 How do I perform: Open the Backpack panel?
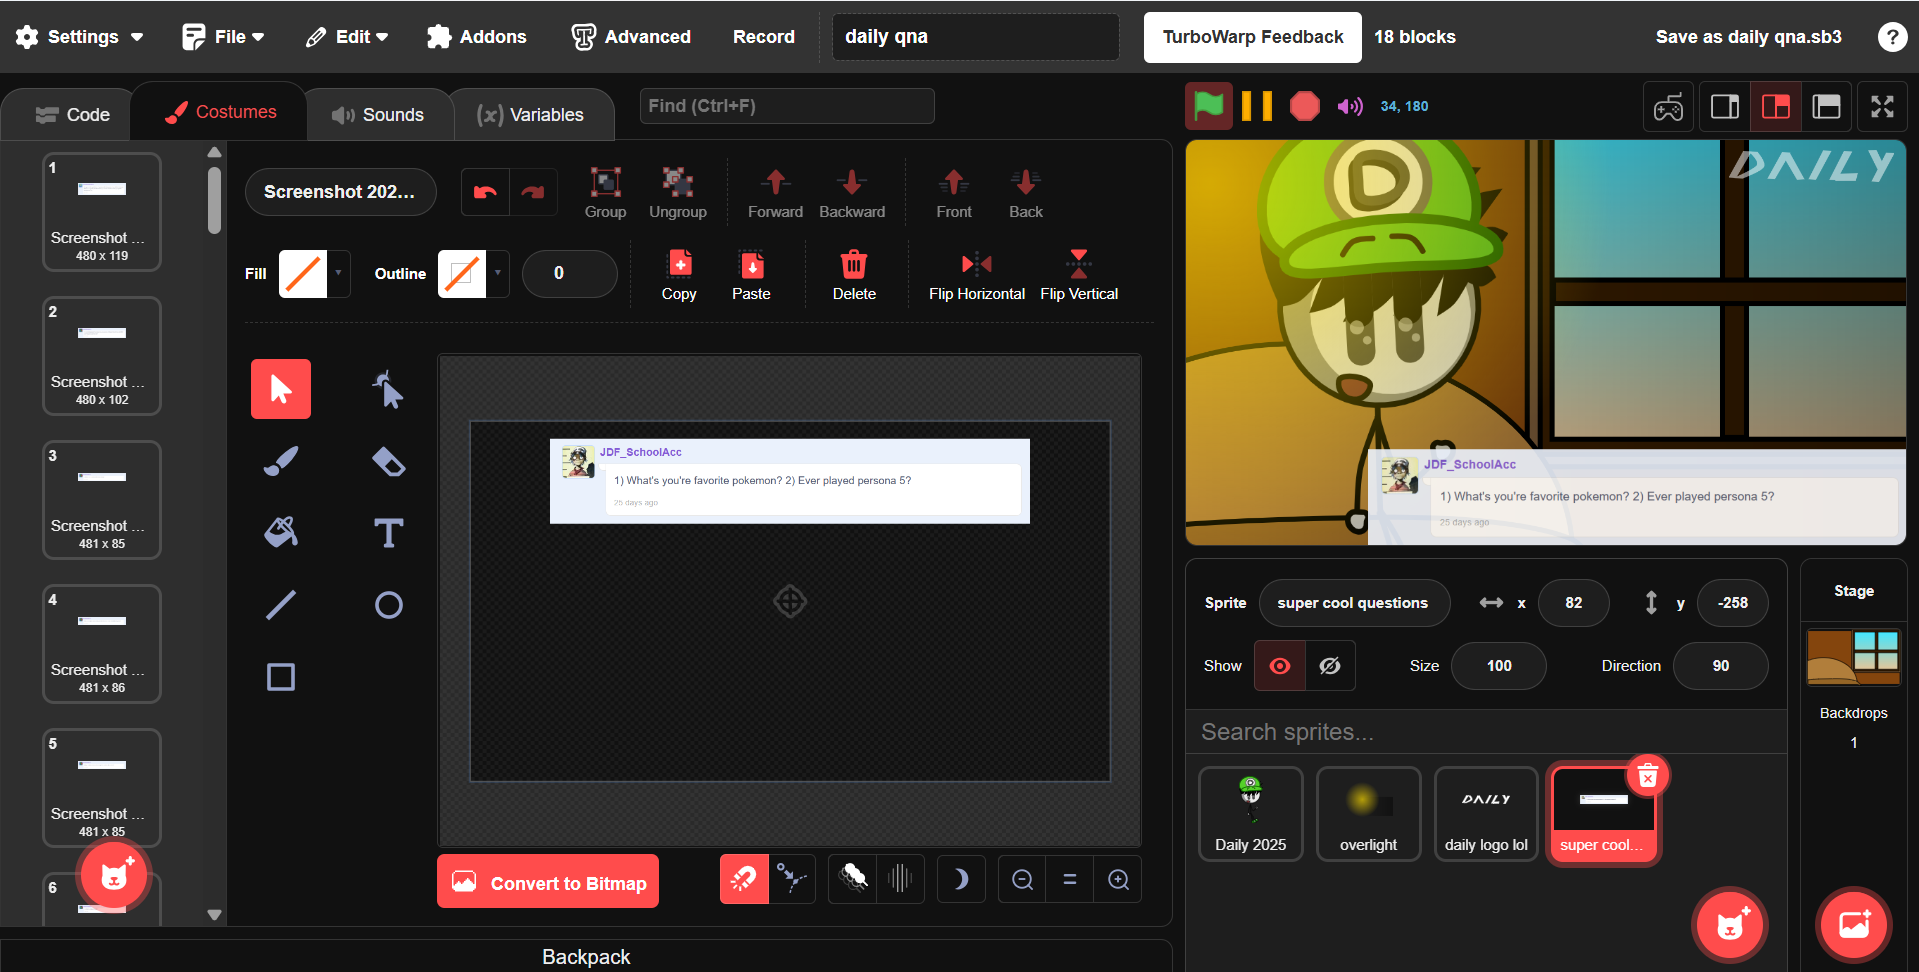(586, 956)
